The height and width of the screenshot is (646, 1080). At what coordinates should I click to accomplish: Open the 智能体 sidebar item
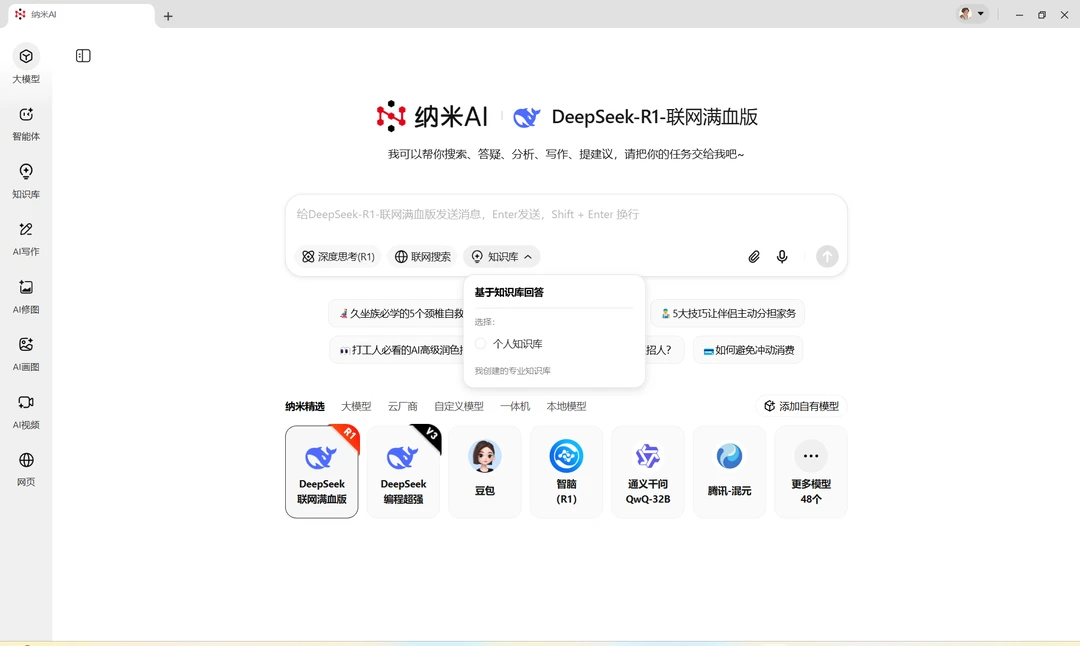(x=26, y=123)
